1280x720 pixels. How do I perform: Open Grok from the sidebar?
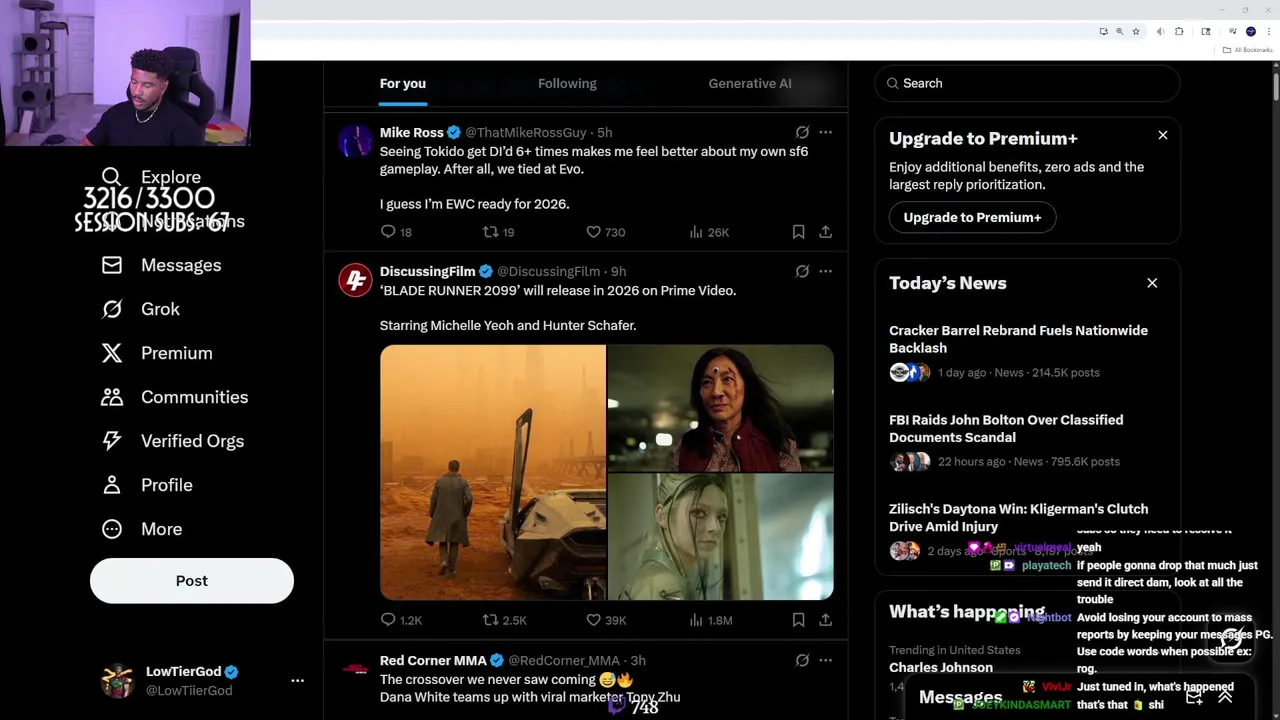pos(141,309)
